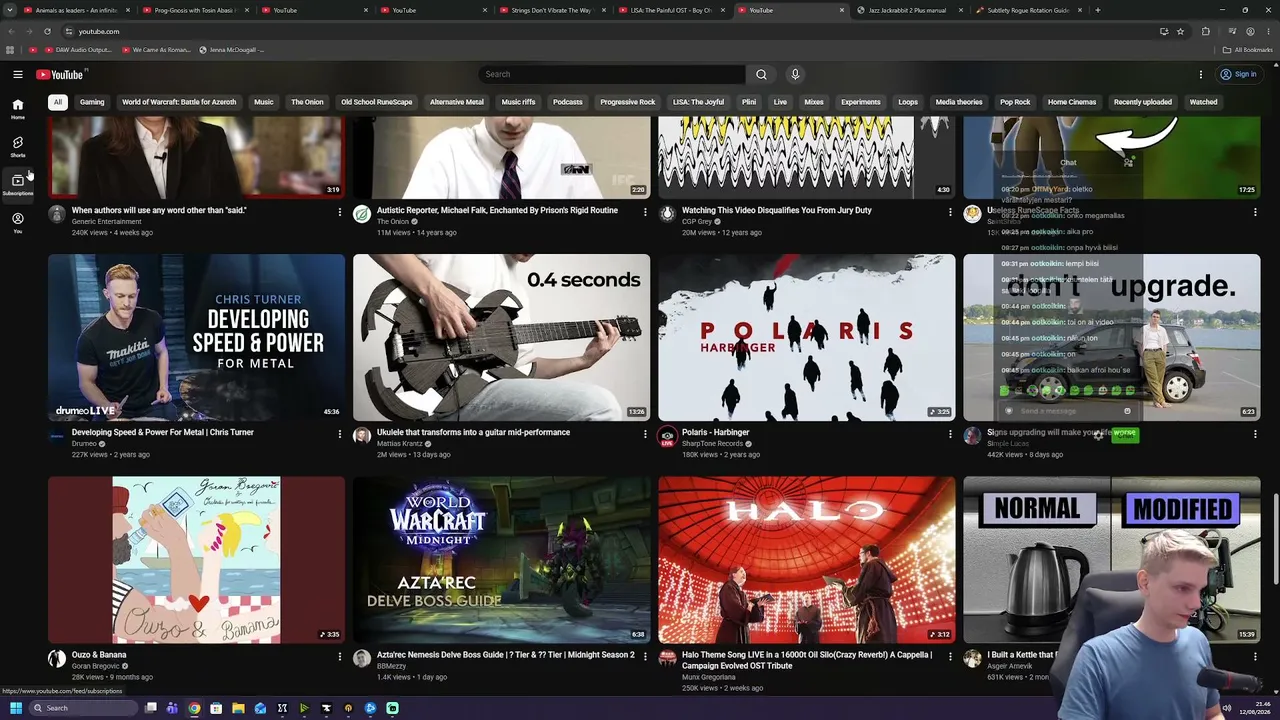The image size is (1280, 720).
Task: Play the 0.4 seconds ukulele thumbnail
Action: (501, 337)
